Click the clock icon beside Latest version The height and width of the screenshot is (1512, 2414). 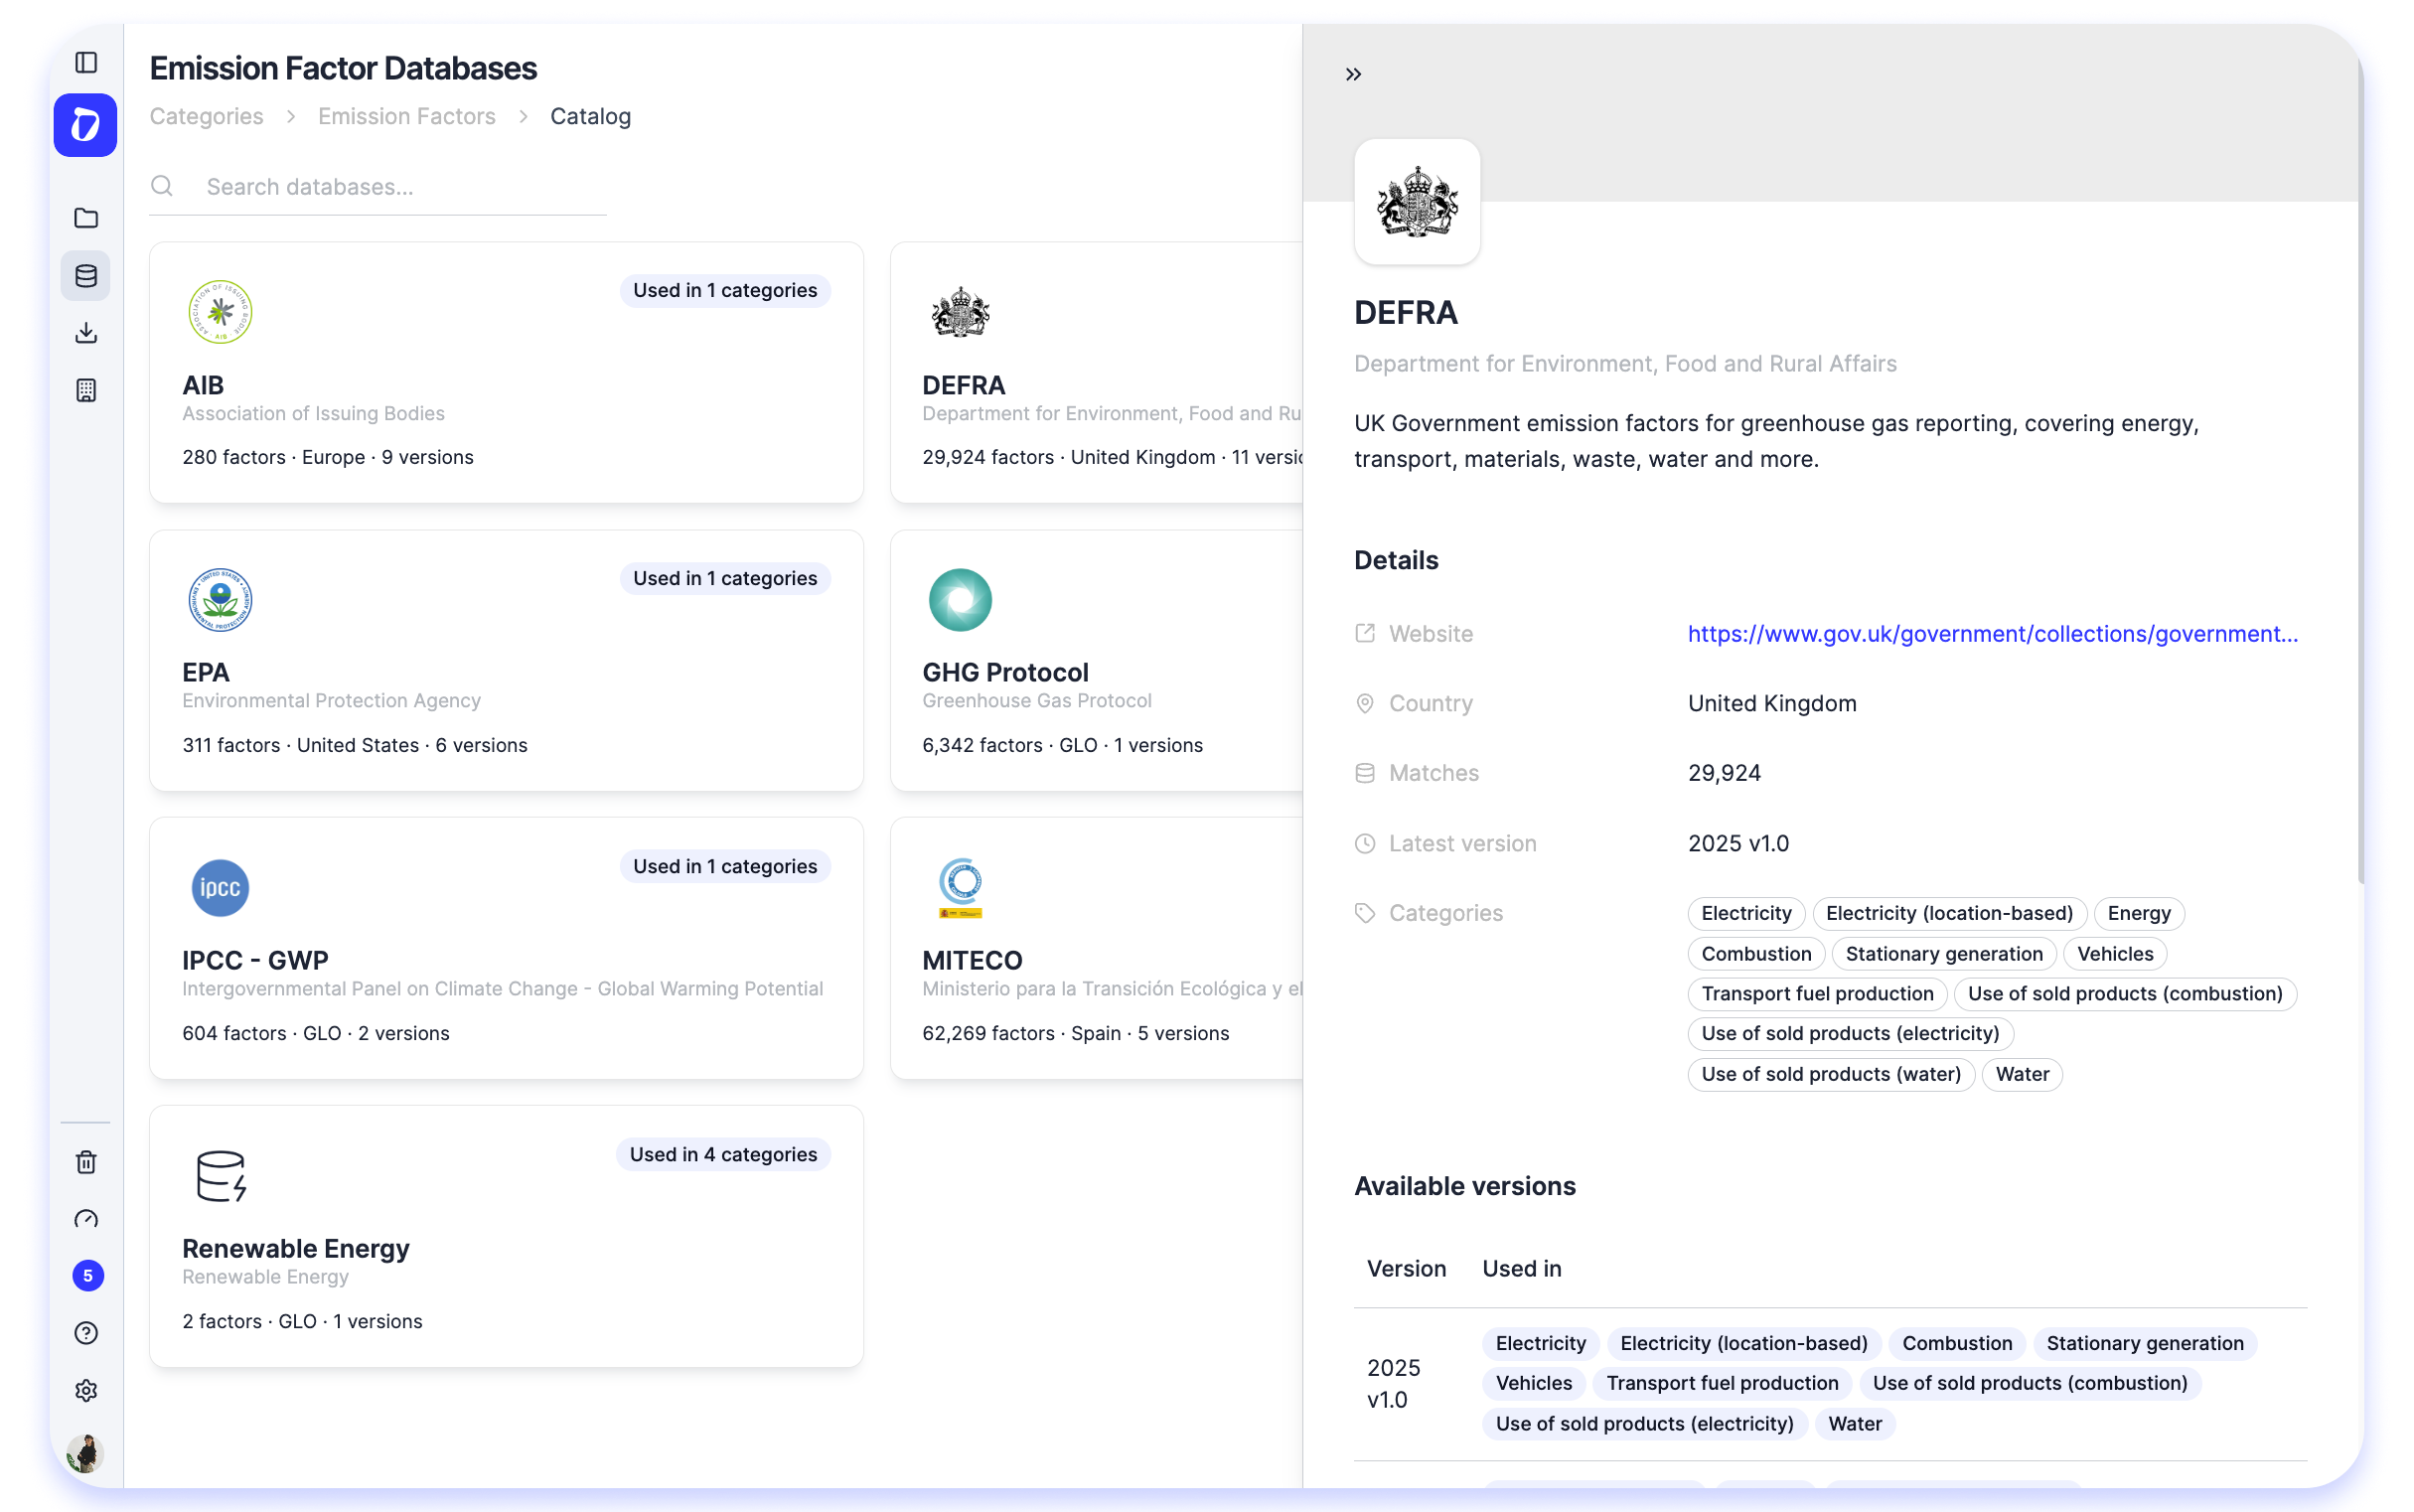(1365, 843)
